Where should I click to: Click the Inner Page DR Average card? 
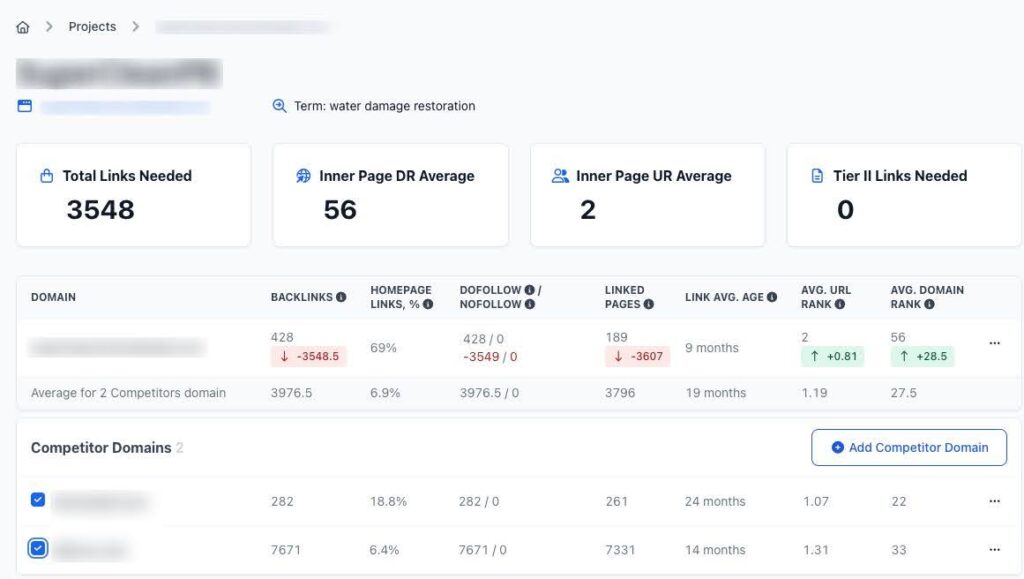coord(390,194)
